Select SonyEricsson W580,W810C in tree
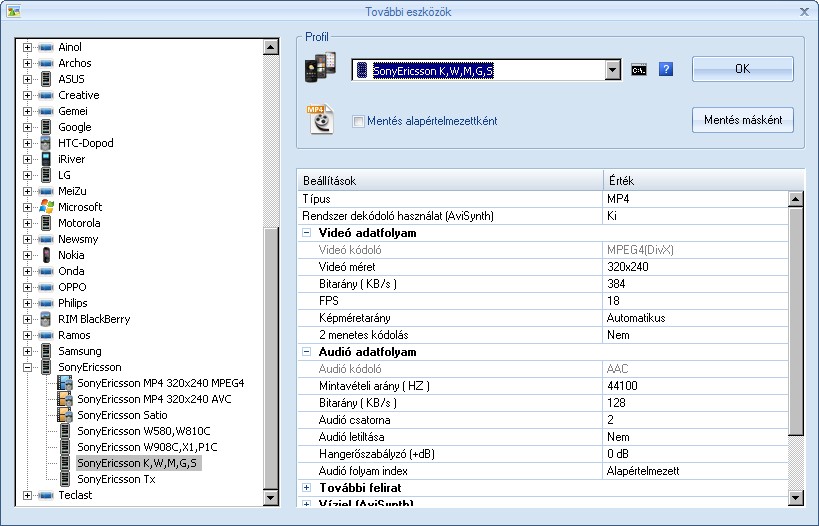This screenshot has height=526, width=819. (x=144, y=431)
